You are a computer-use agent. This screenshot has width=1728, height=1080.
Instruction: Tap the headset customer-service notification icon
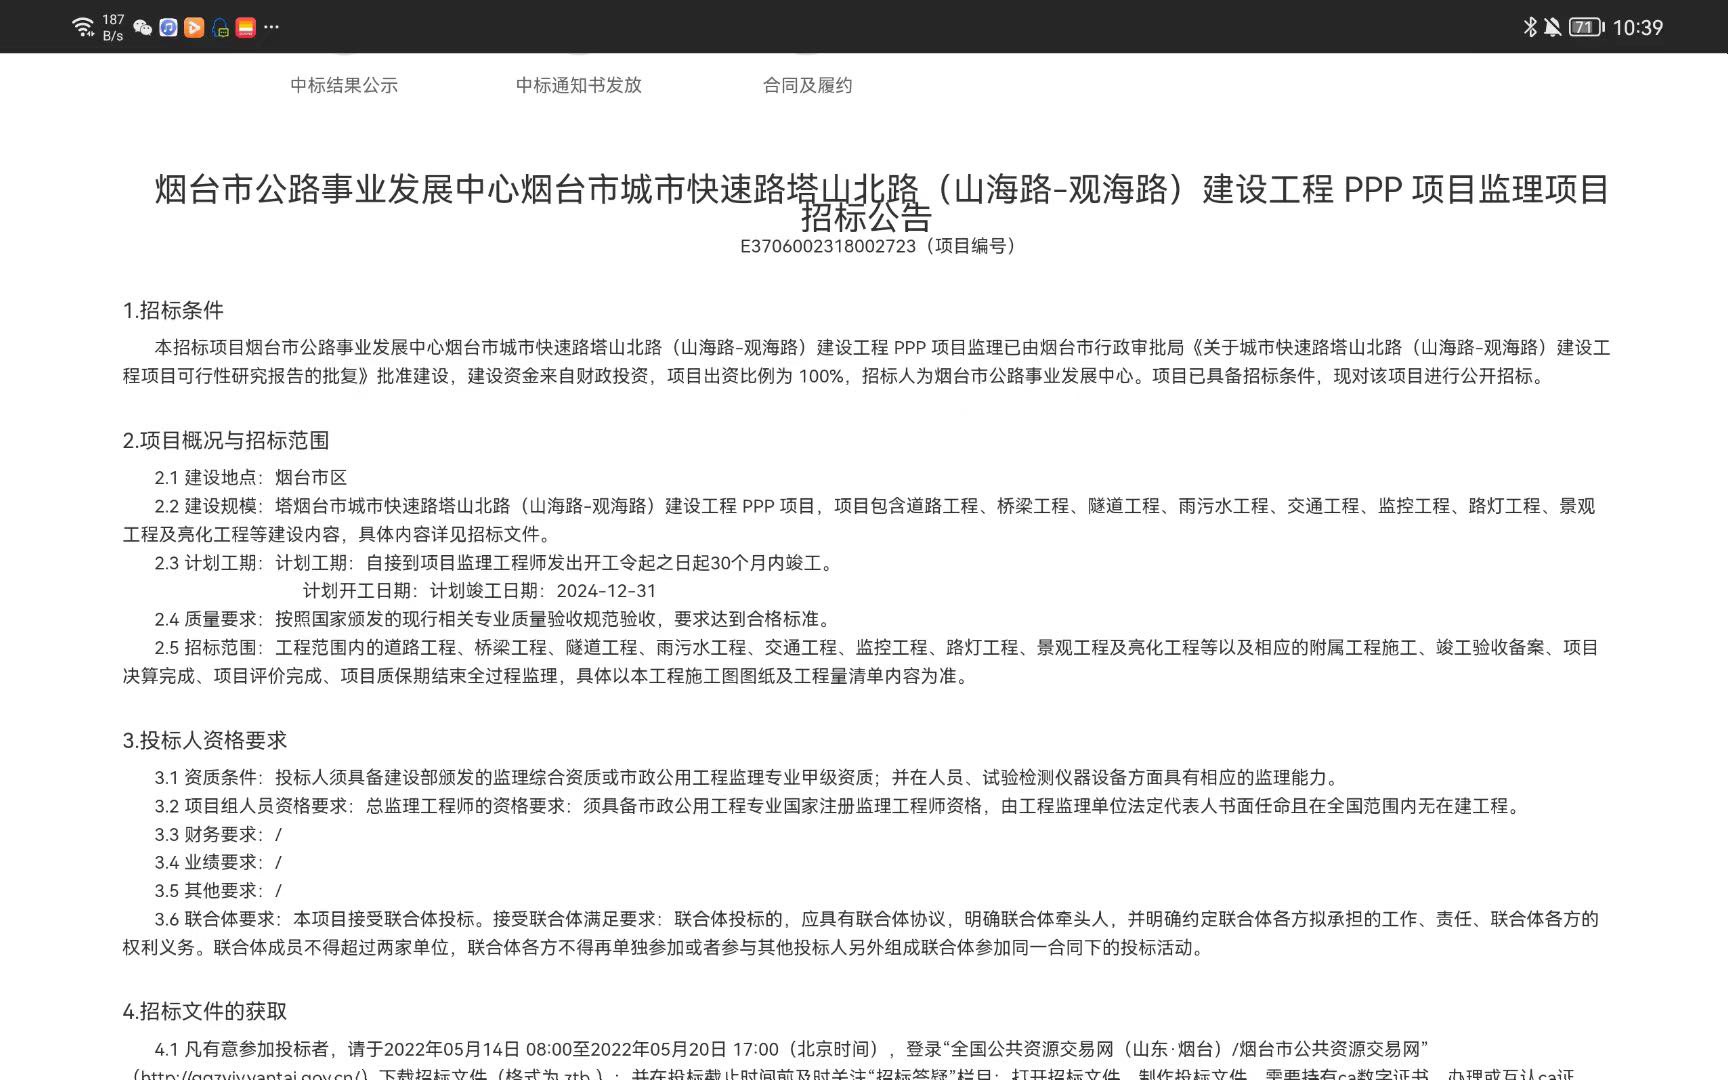220,28
